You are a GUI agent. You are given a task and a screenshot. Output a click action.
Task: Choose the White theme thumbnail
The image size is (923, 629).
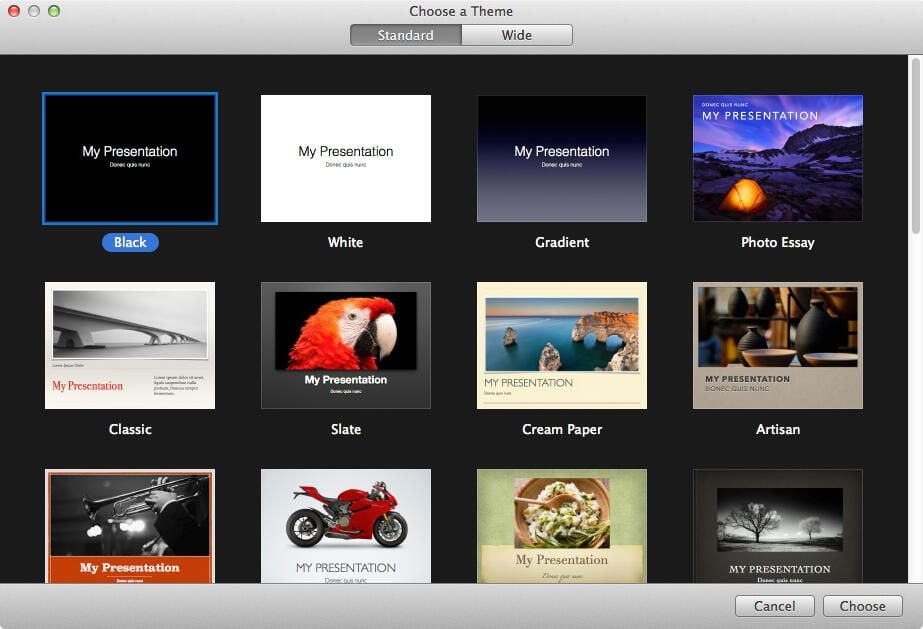click(x=346, y=158)
